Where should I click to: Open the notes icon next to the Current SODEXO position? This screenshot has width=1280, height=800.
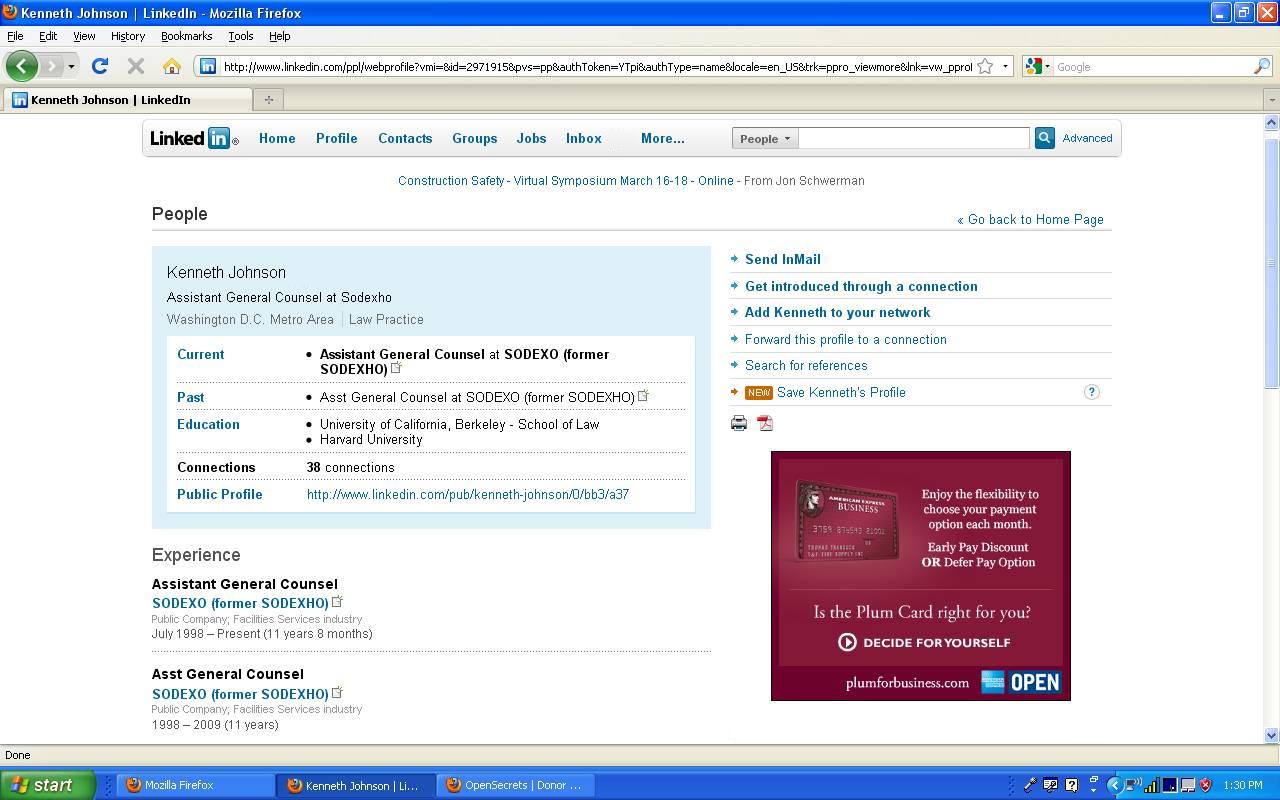[397, 366]
